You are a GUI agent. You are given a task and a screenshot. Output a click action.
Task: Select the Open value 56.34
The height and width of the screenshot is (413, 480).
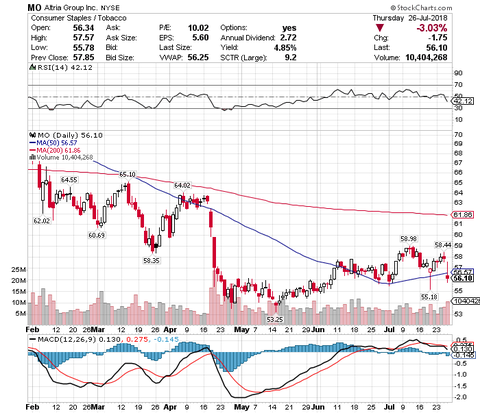(x=83, y=28)
